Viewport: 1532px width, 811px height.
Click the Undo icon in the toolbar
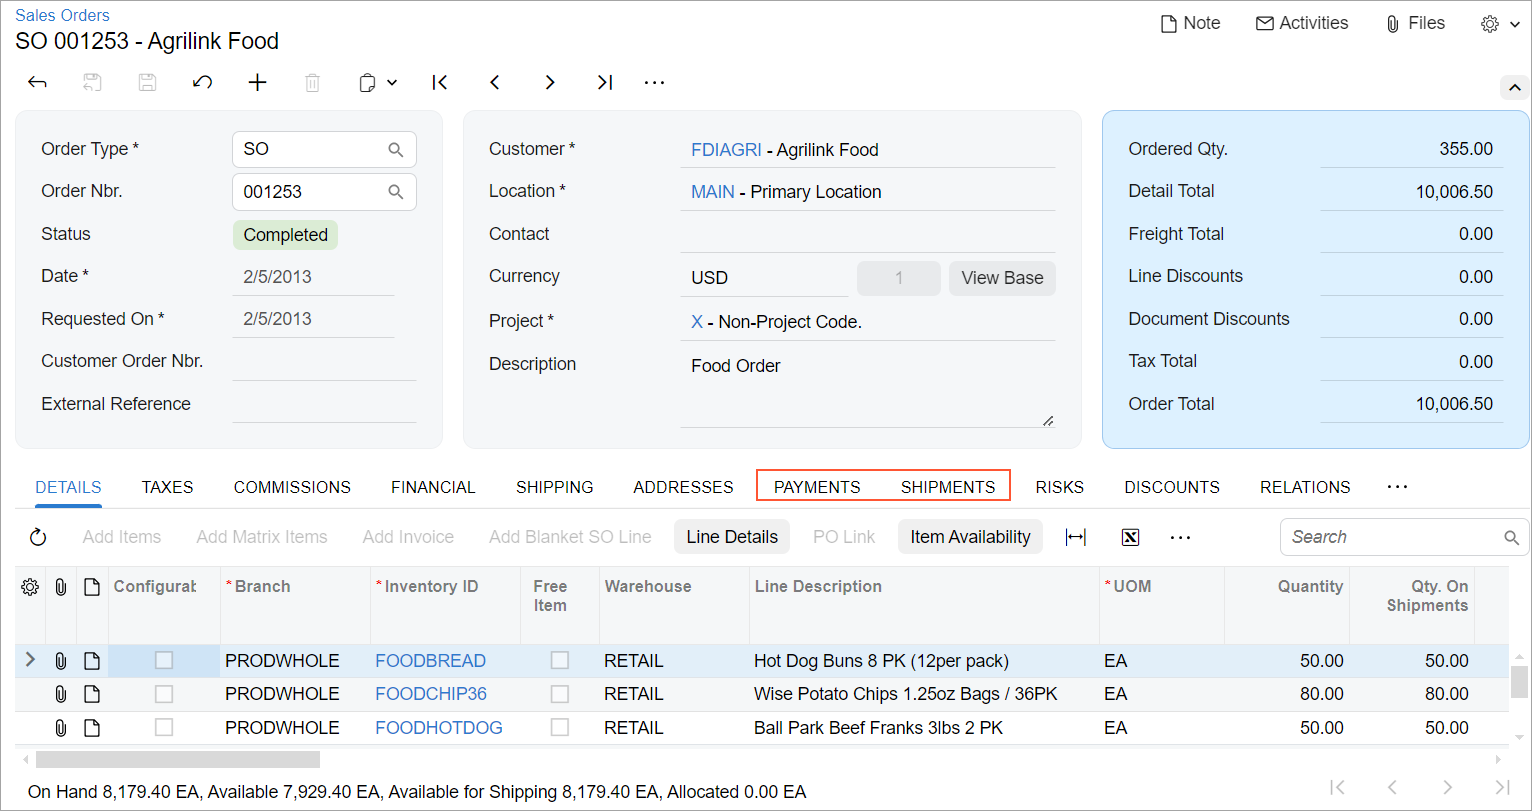click(x=202, y=83)
